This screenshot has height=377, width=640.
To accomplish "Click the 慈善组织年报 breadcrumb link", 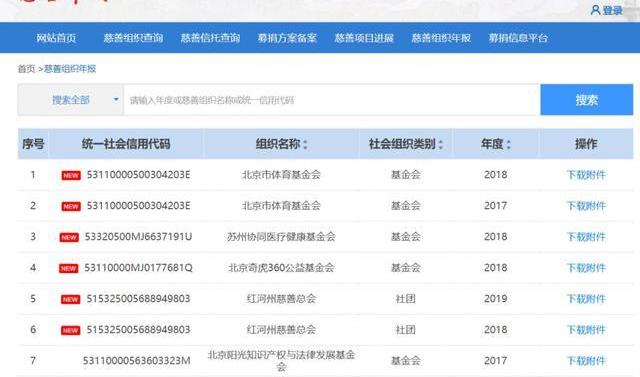I will [70, 69].
